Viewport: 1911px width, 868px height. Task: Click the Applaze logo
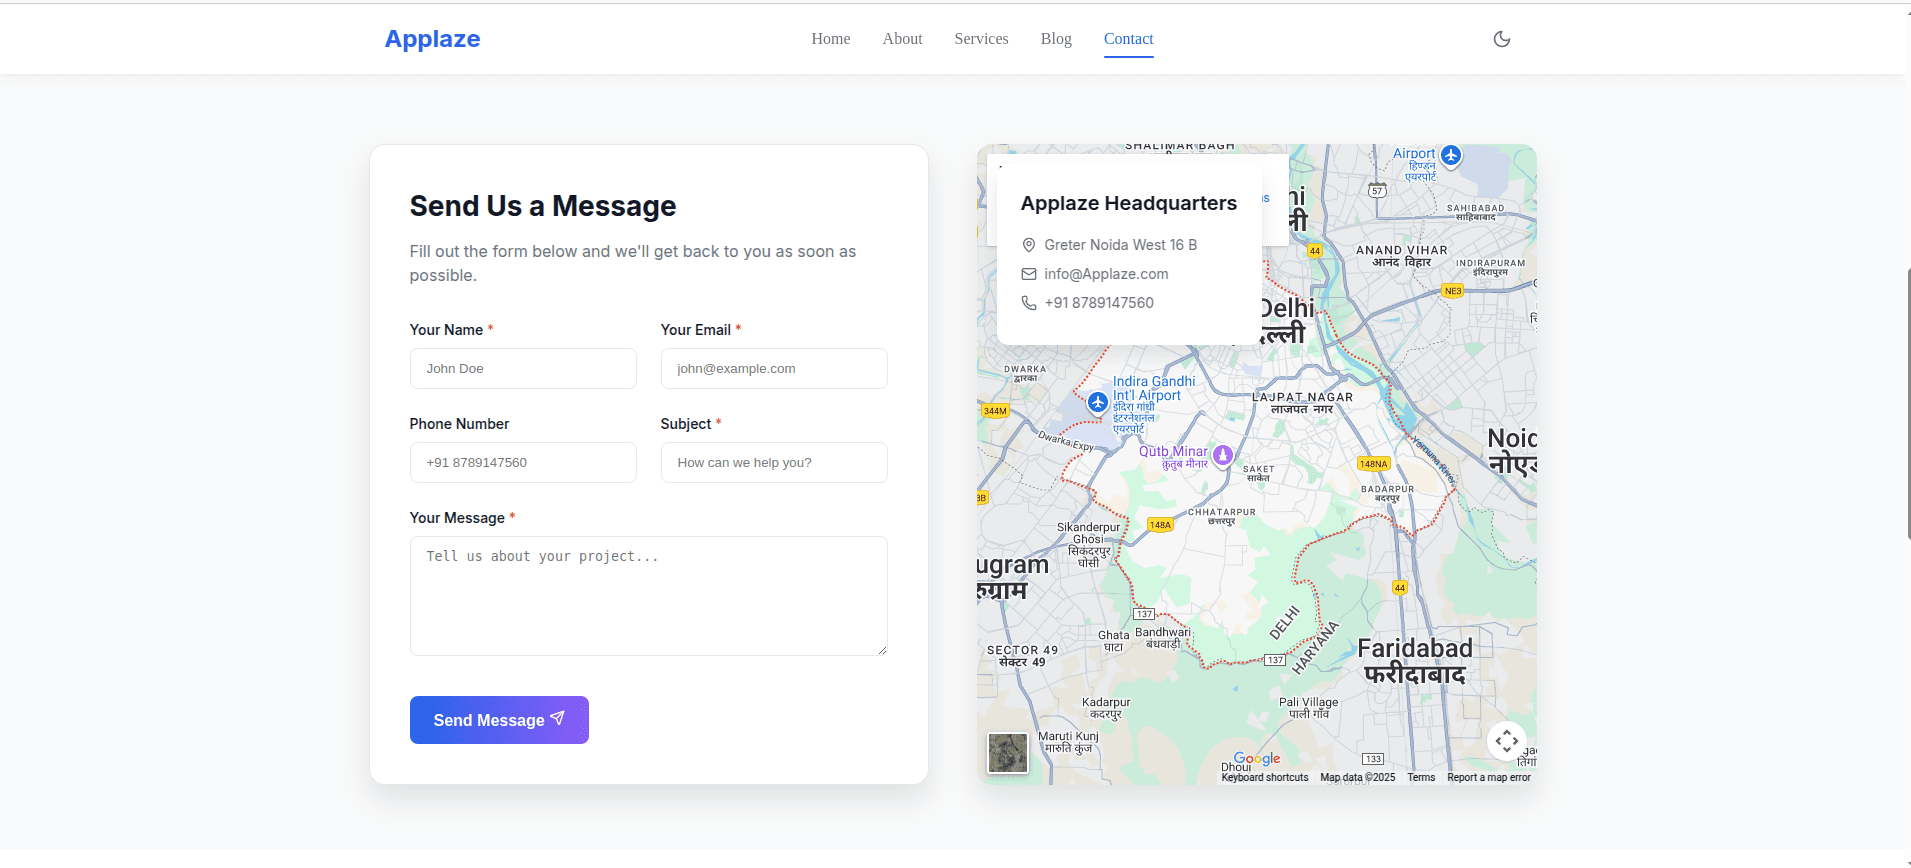[432, 39]
